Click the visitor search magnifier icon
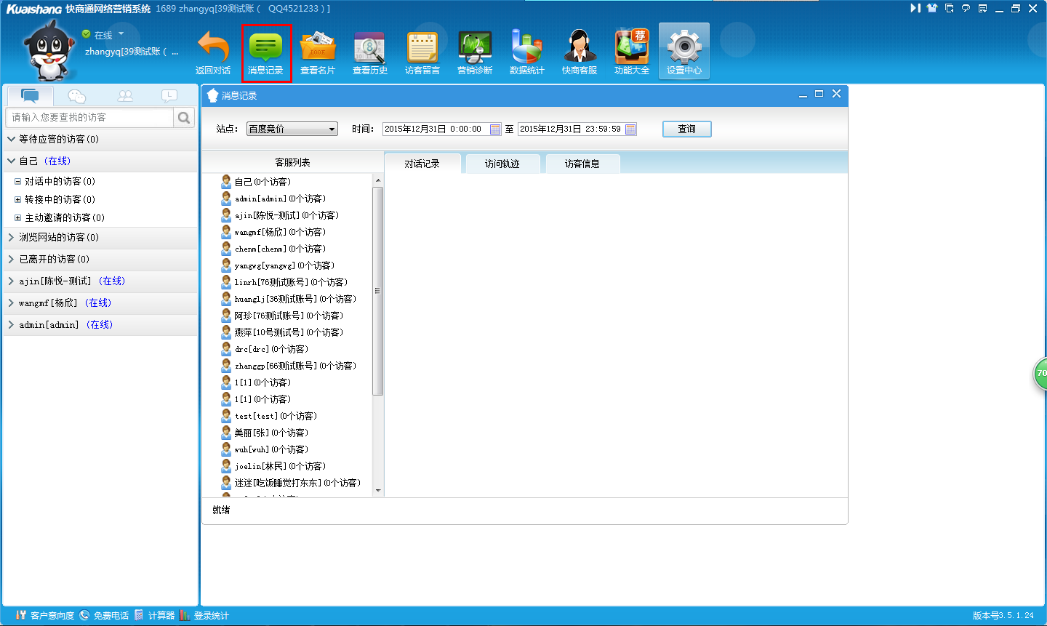The width and height of the screenshot is (1047, 626). 185,118
